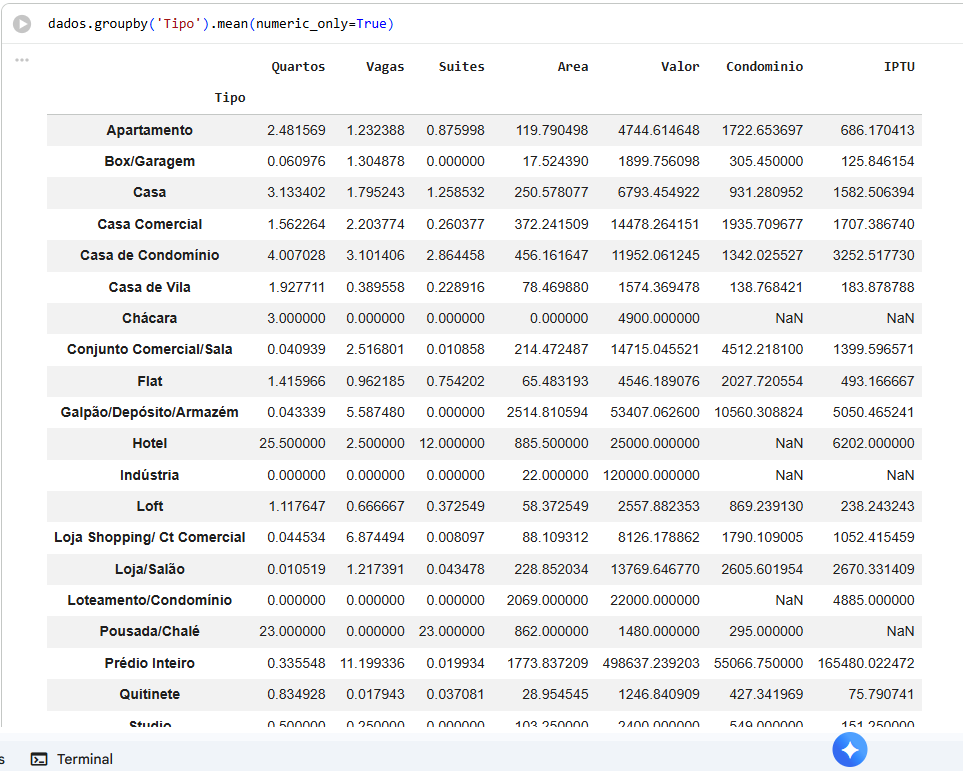Click Hotel Quartos value 25.500000
The image size is (963, 771).
(292, 443)
